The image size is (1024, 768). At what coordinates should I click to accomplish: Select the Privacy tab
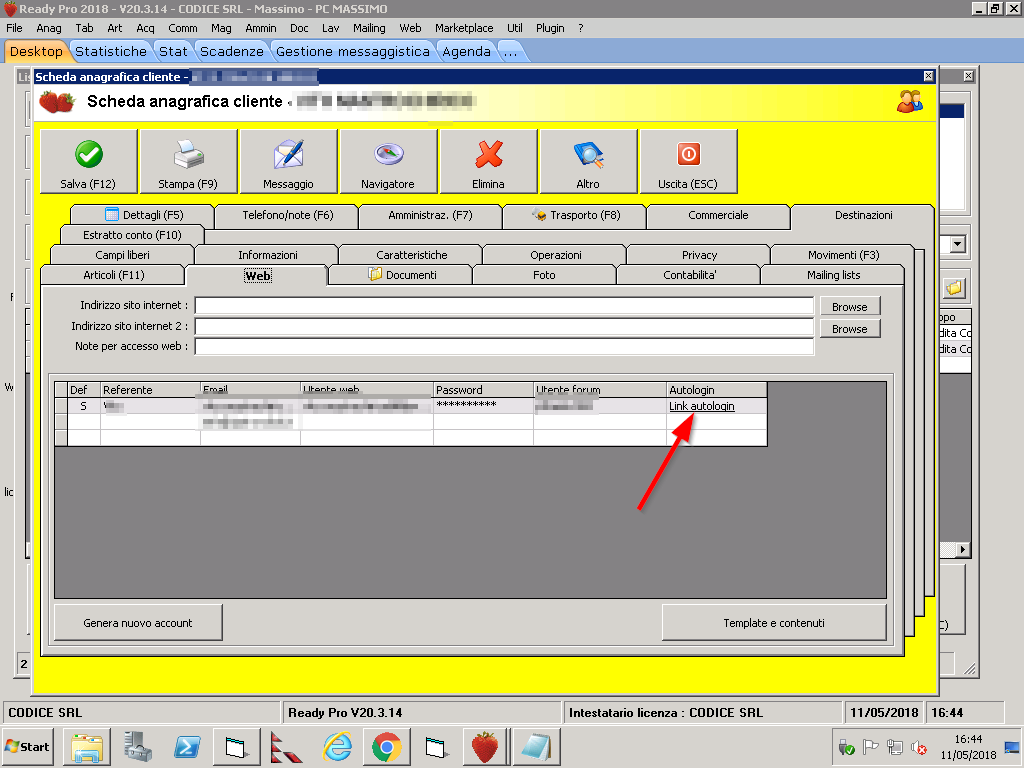coord(699,255)
